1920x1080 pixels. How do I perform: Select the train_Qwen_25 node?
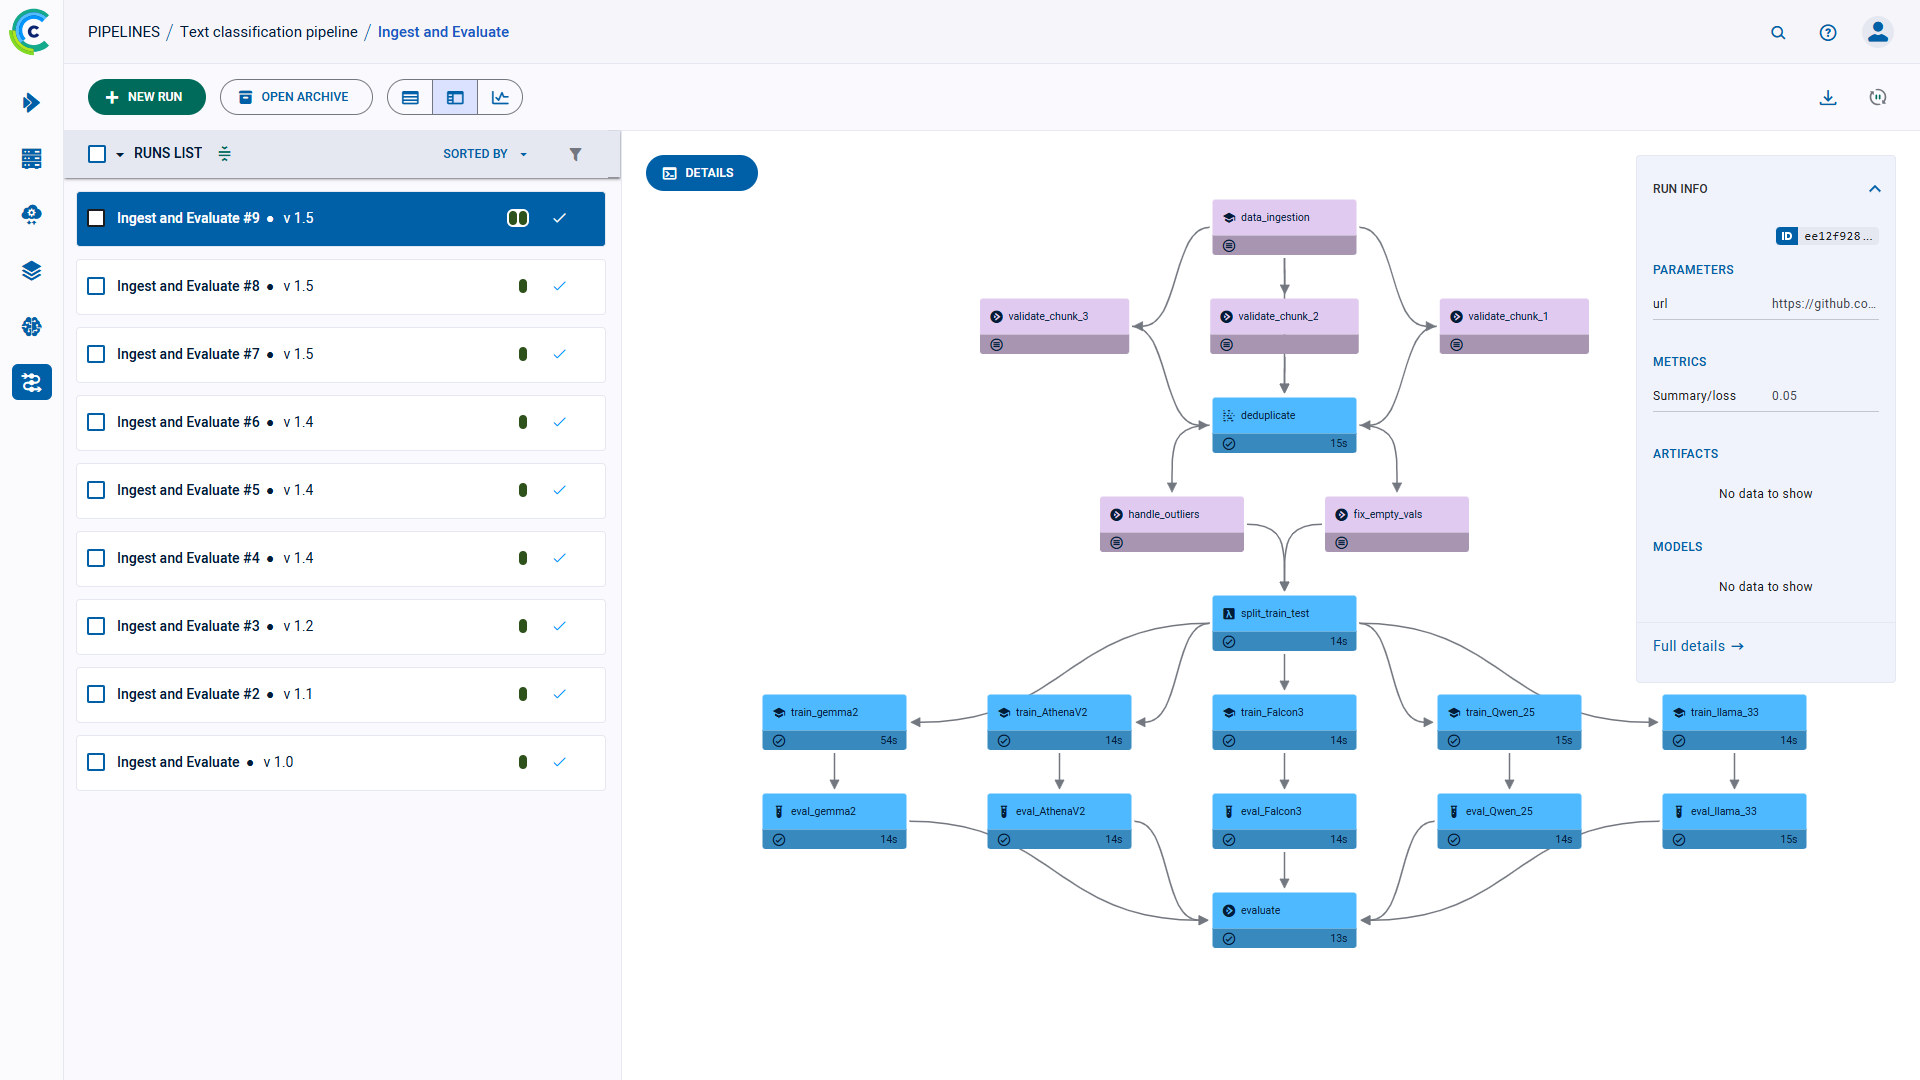tap(1509, 722)
